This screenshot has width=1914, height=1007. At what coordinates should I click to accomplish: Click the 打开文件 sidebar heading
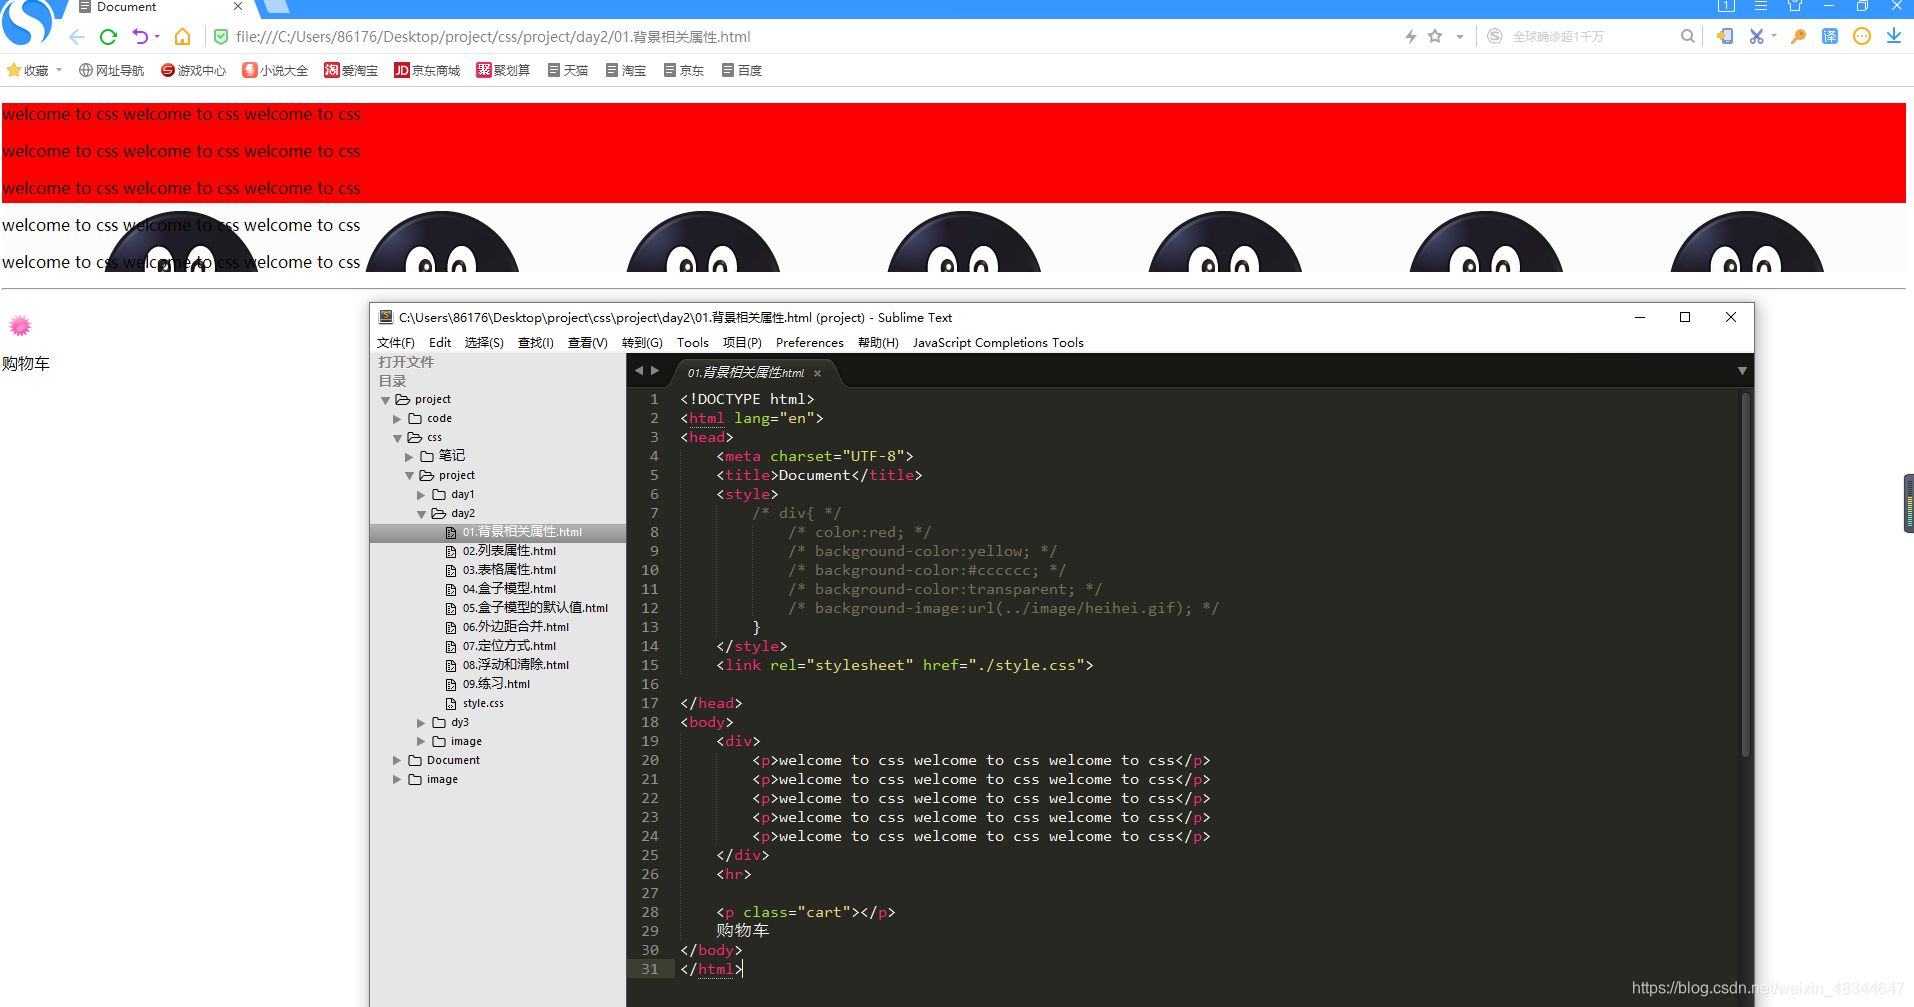coord(406,362)
